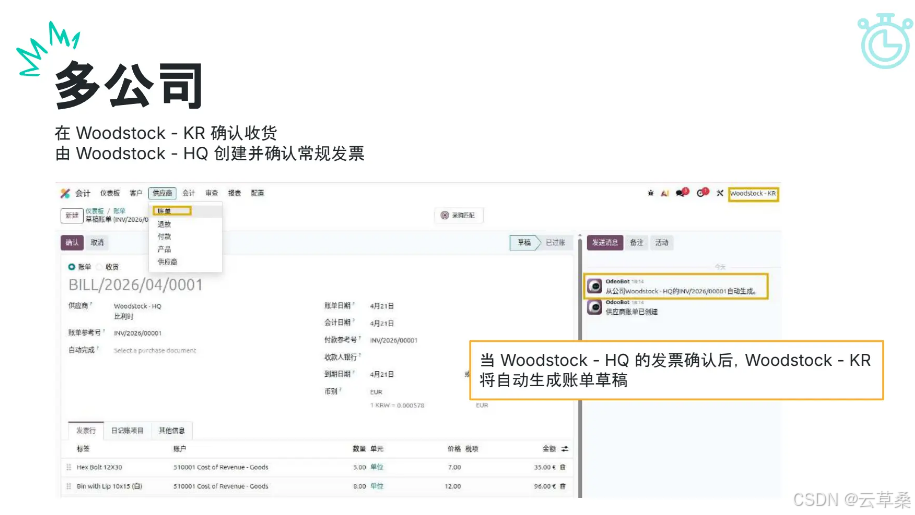The width and height of the screenshot is (915, 515).
Task: Edit the 付款参考号 INV/2026/00001 field
Action: (x=394, y=340)
